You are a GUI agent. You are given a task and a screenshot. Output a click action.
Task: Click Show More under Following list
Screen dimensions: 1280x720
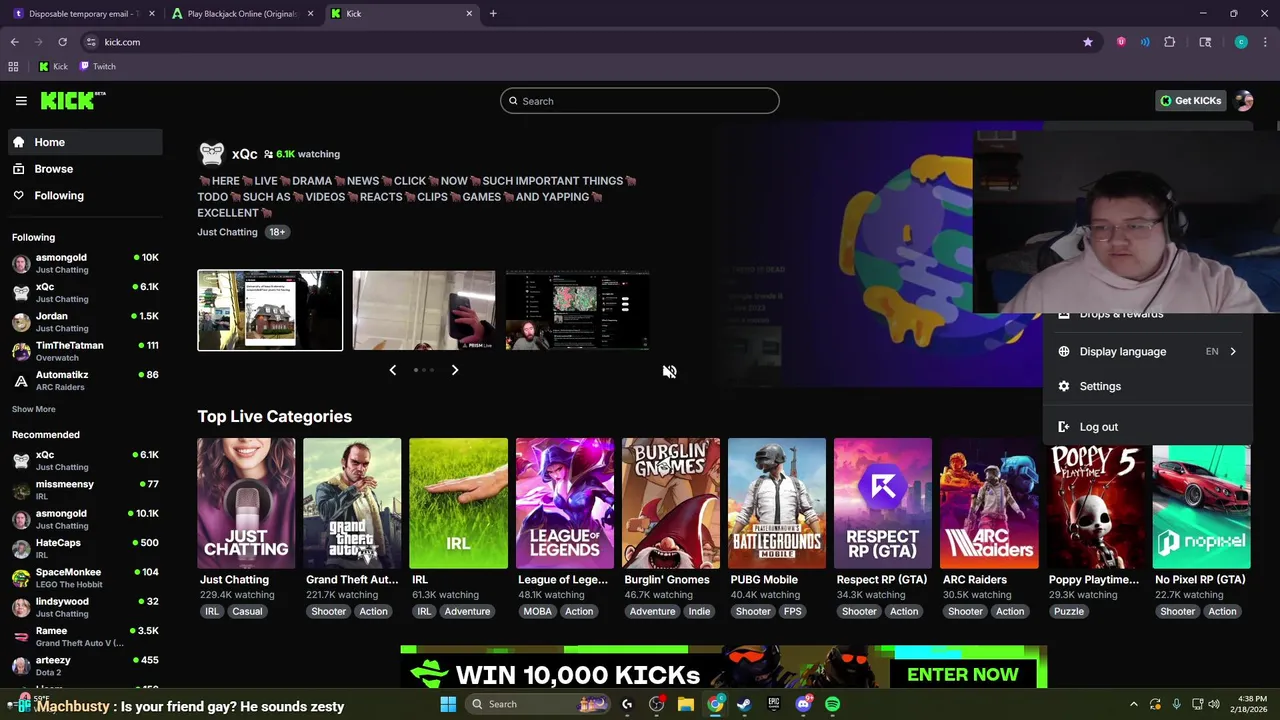tap(34, 409)
